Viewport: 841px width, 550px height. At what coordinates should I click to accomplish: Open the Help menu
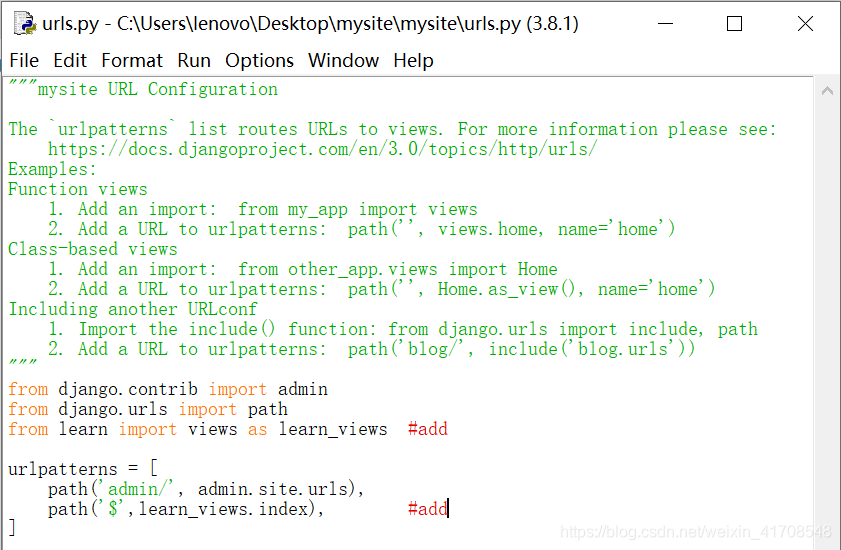(x=413, y=61)
